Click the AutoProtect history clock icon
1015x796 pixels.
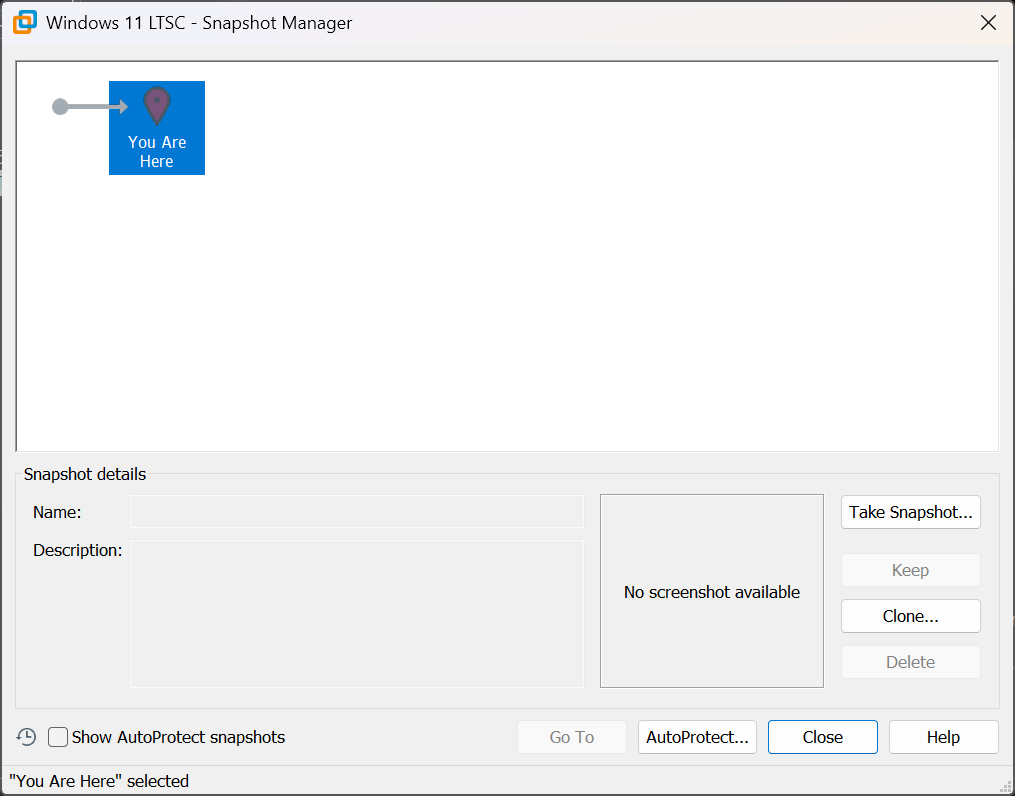[27, 736]
